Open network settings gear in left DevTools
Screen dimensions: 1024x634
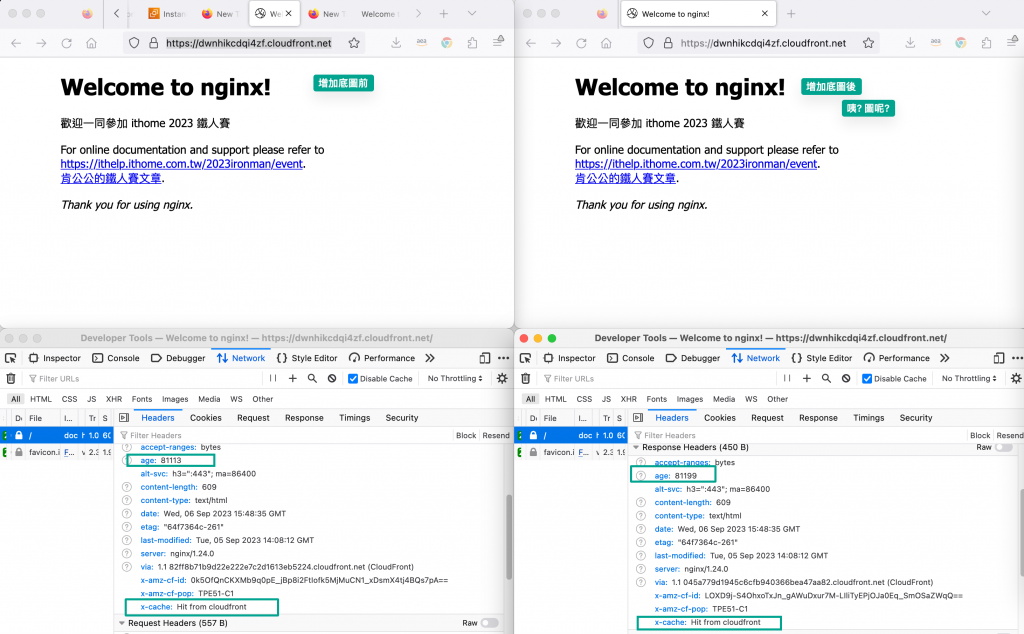click(x=502, y=378)
